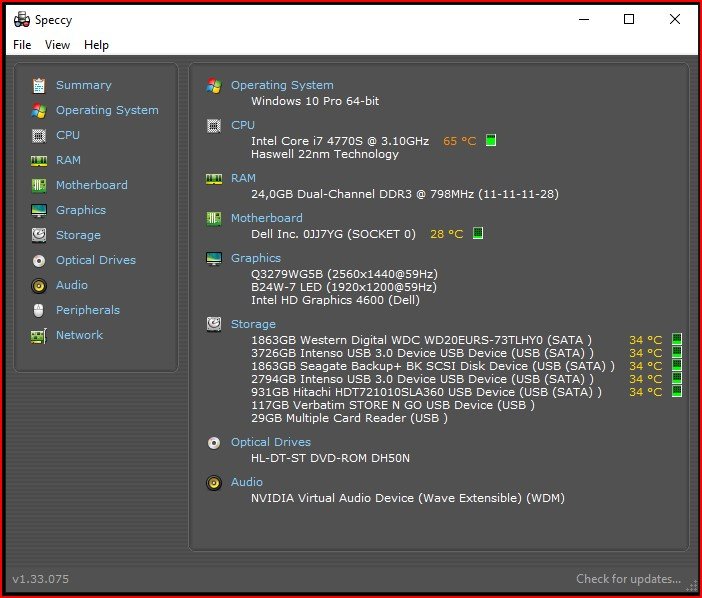The width and height of the screenshot is (702, 598).
Task: Click the RAM heading link in main panel
Action: point(243,178)
